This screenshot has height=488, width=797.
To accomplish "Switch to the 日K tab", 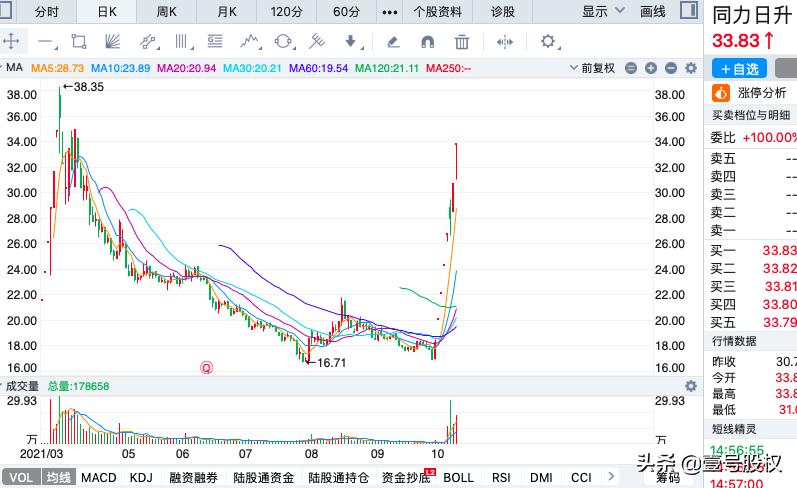I will 107,12.
